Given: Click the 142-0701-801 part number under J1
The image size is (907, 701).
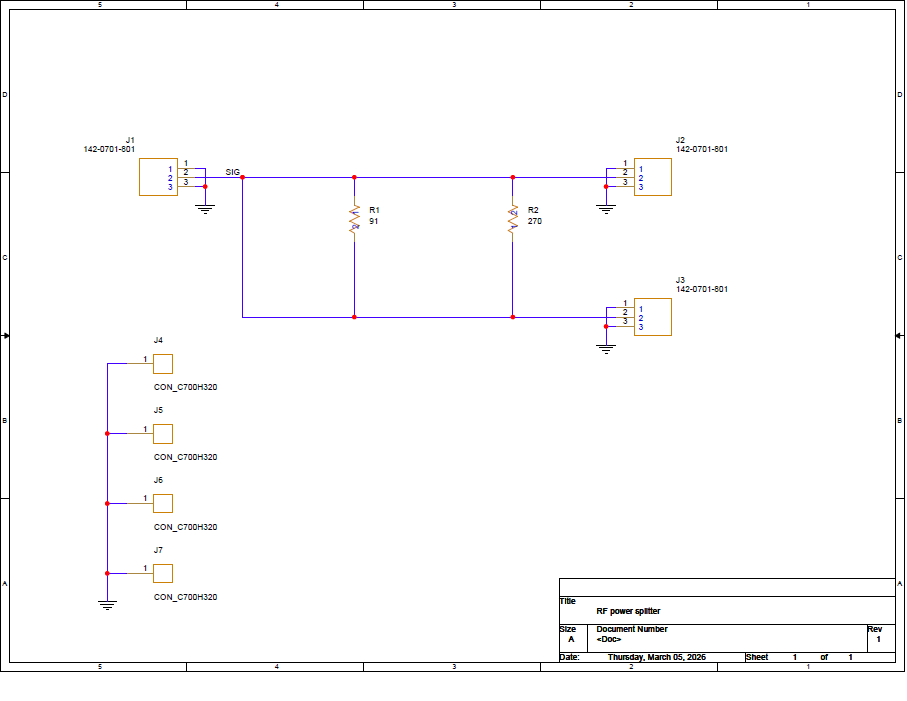Looking at the screenshot, I should pos(109,149).
